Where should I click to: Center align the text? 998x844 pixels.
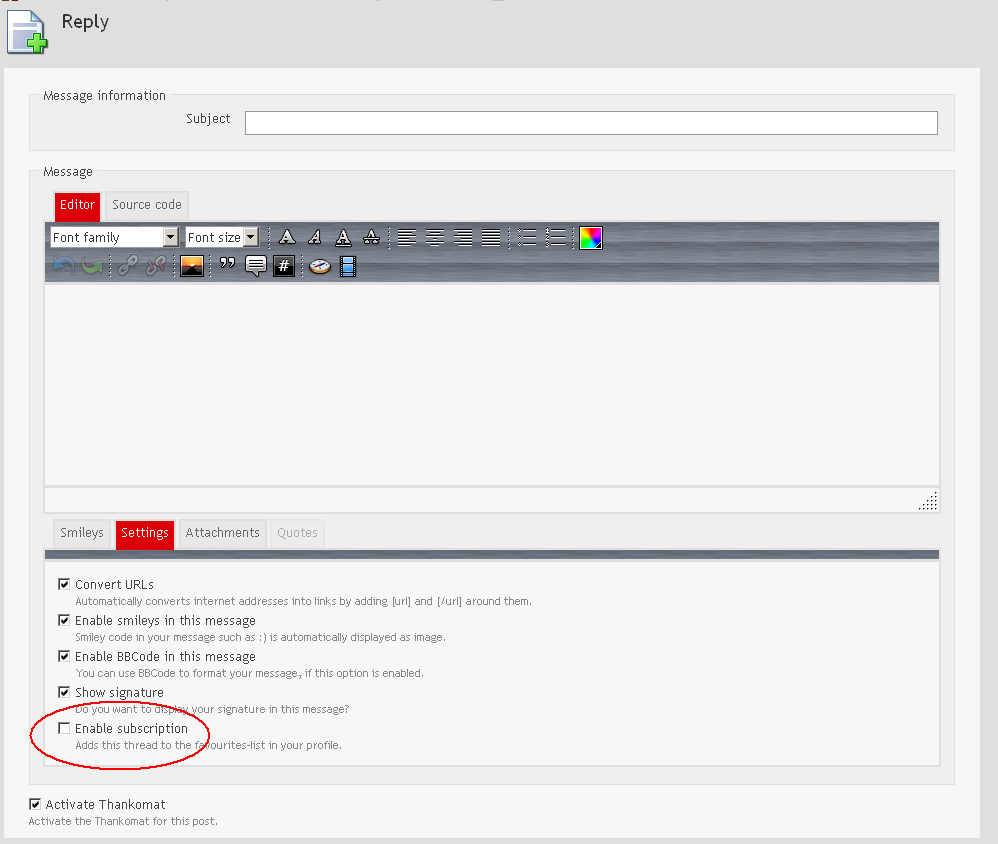(x=435, y=237)
